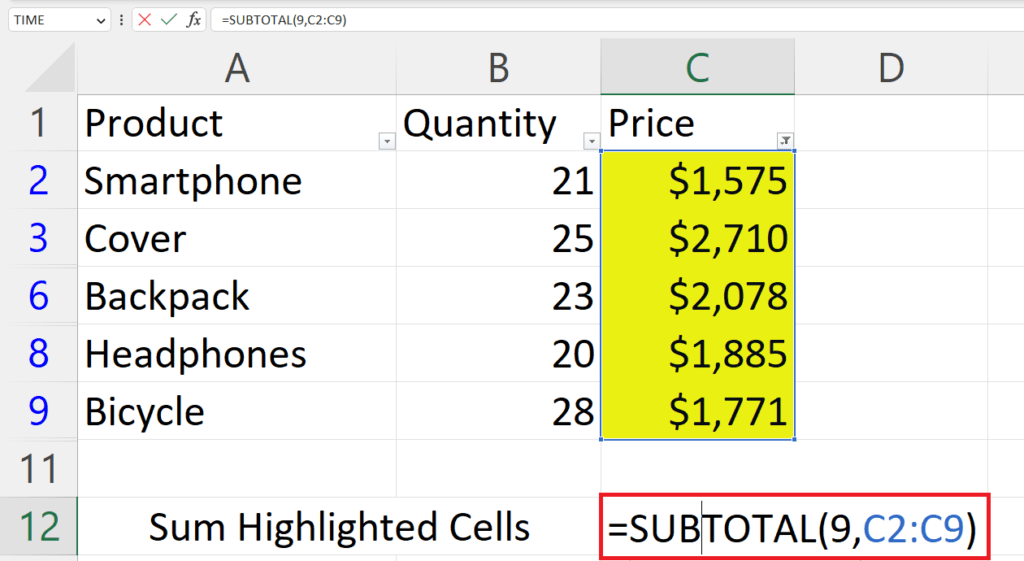Select row 8 header

[39, 353]
